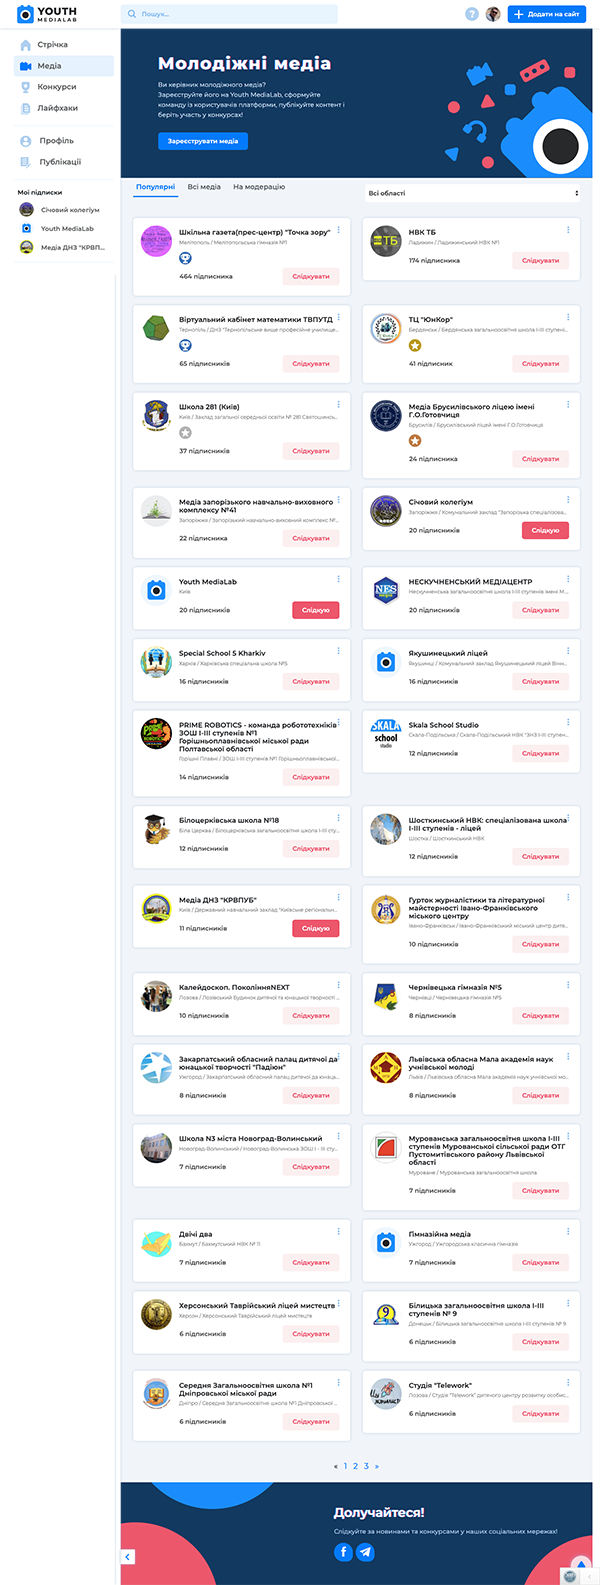Toggle the Слідкую button for Січовий колегіум
This screenshot has height=1585, width=600.
pyautogui.click(x=545, y=530)
